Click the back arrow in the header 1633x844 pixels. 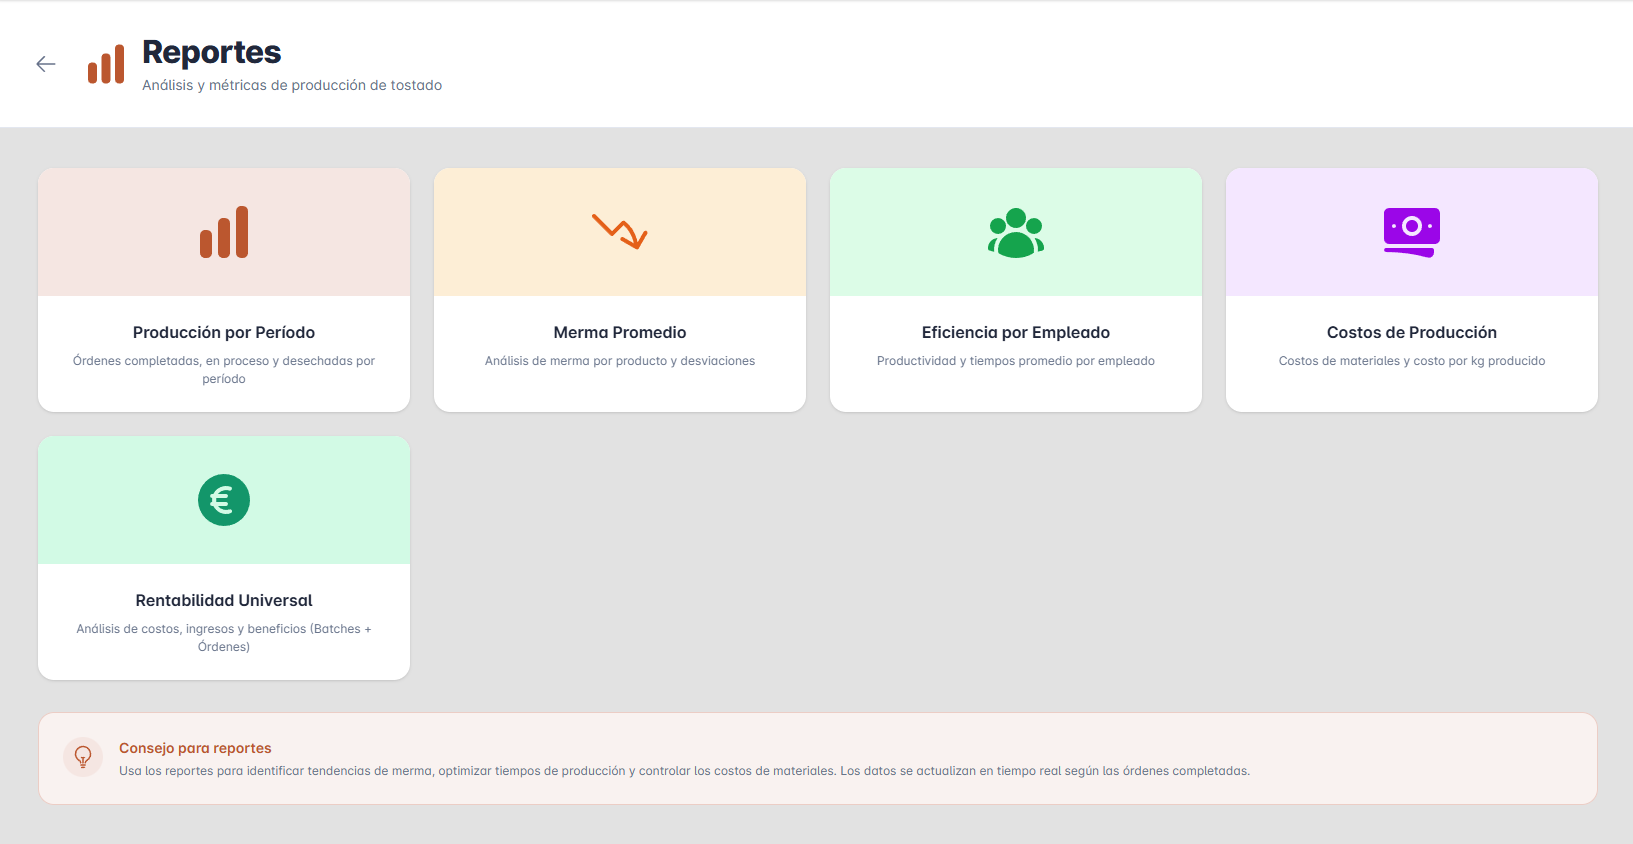coord(46,64)
